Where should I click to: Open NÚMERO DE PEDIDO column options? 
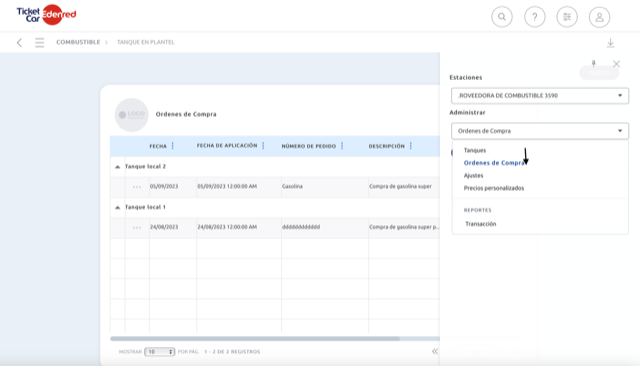342,146
